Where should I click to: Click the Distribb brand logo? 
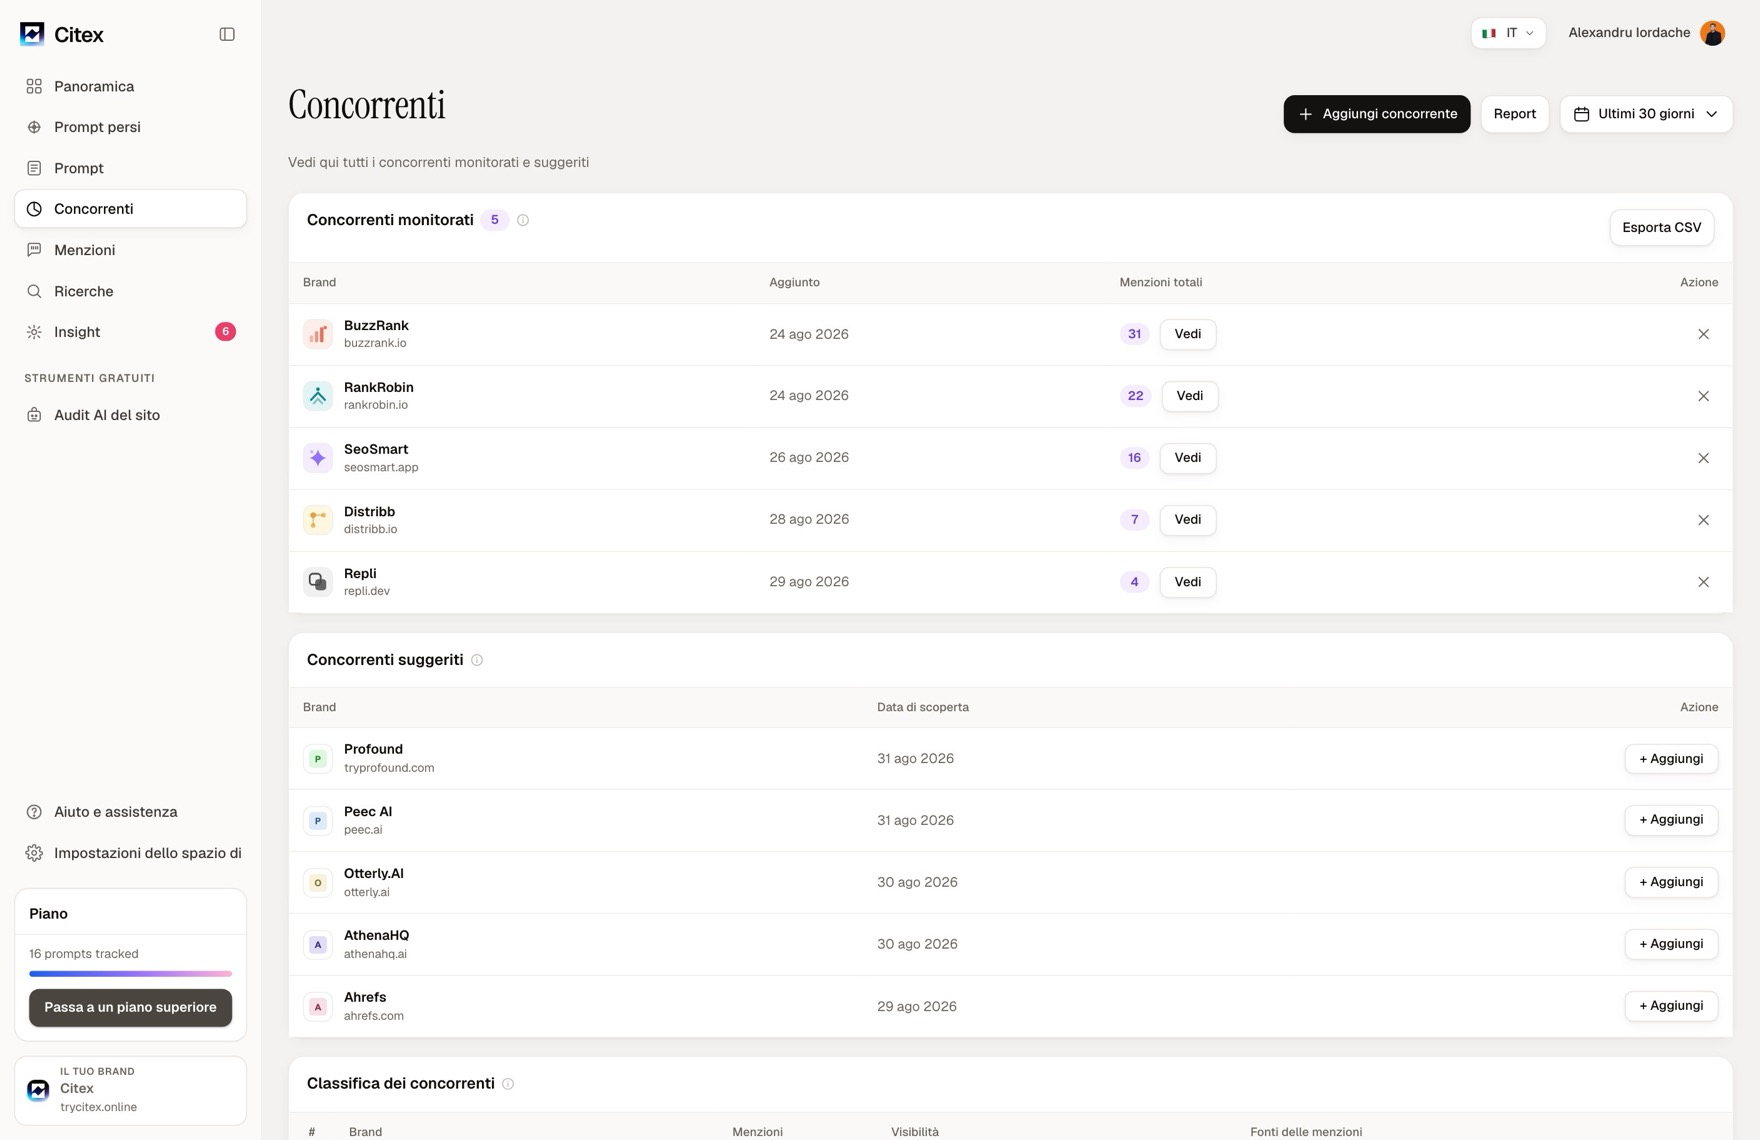click(x=318, y=520)
